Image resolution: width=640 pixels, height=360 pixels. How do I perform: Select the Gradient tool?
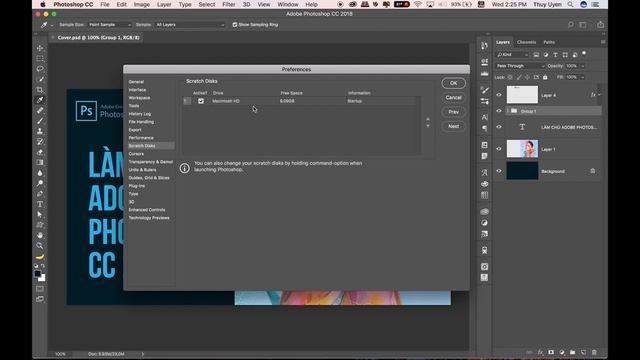click(x=40, y=162)
